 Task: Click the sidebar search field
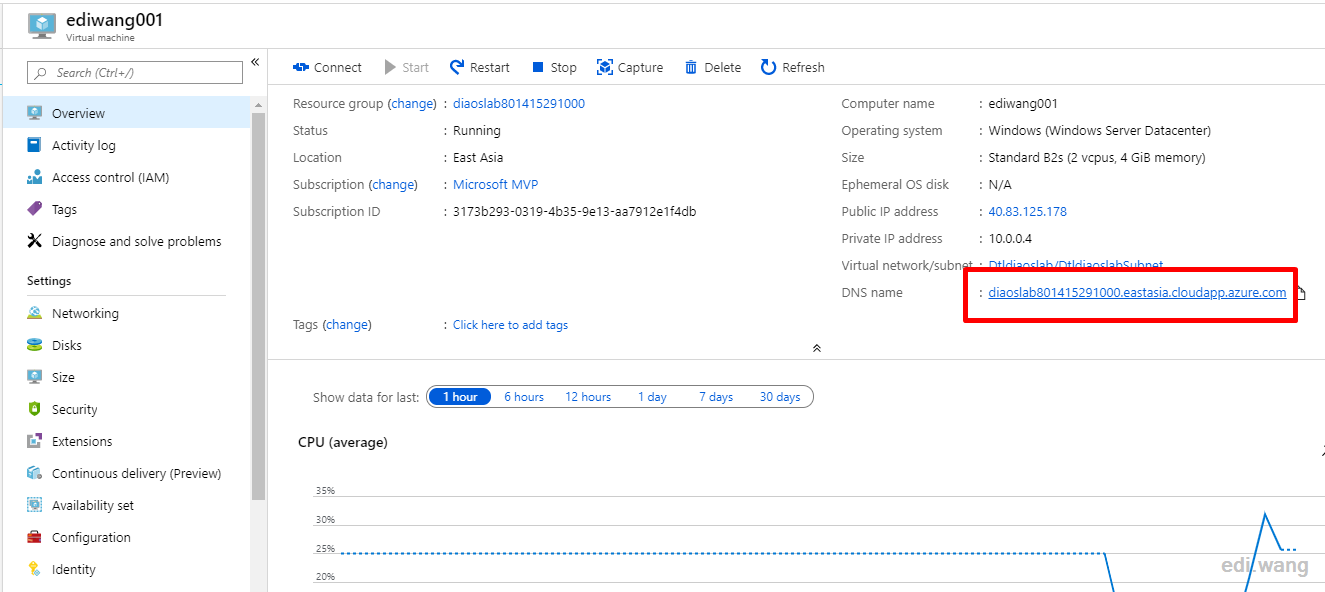coord(134,72)
